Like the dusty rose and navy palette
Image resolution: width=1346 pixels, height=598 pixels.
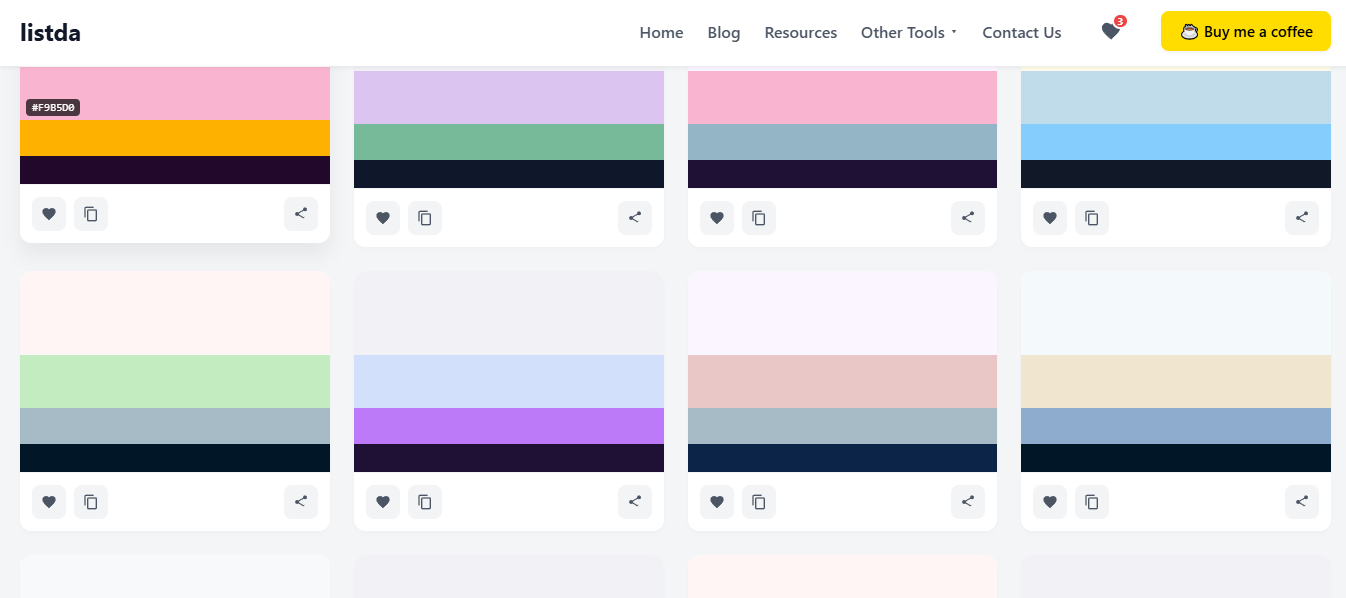coord(717,502)
